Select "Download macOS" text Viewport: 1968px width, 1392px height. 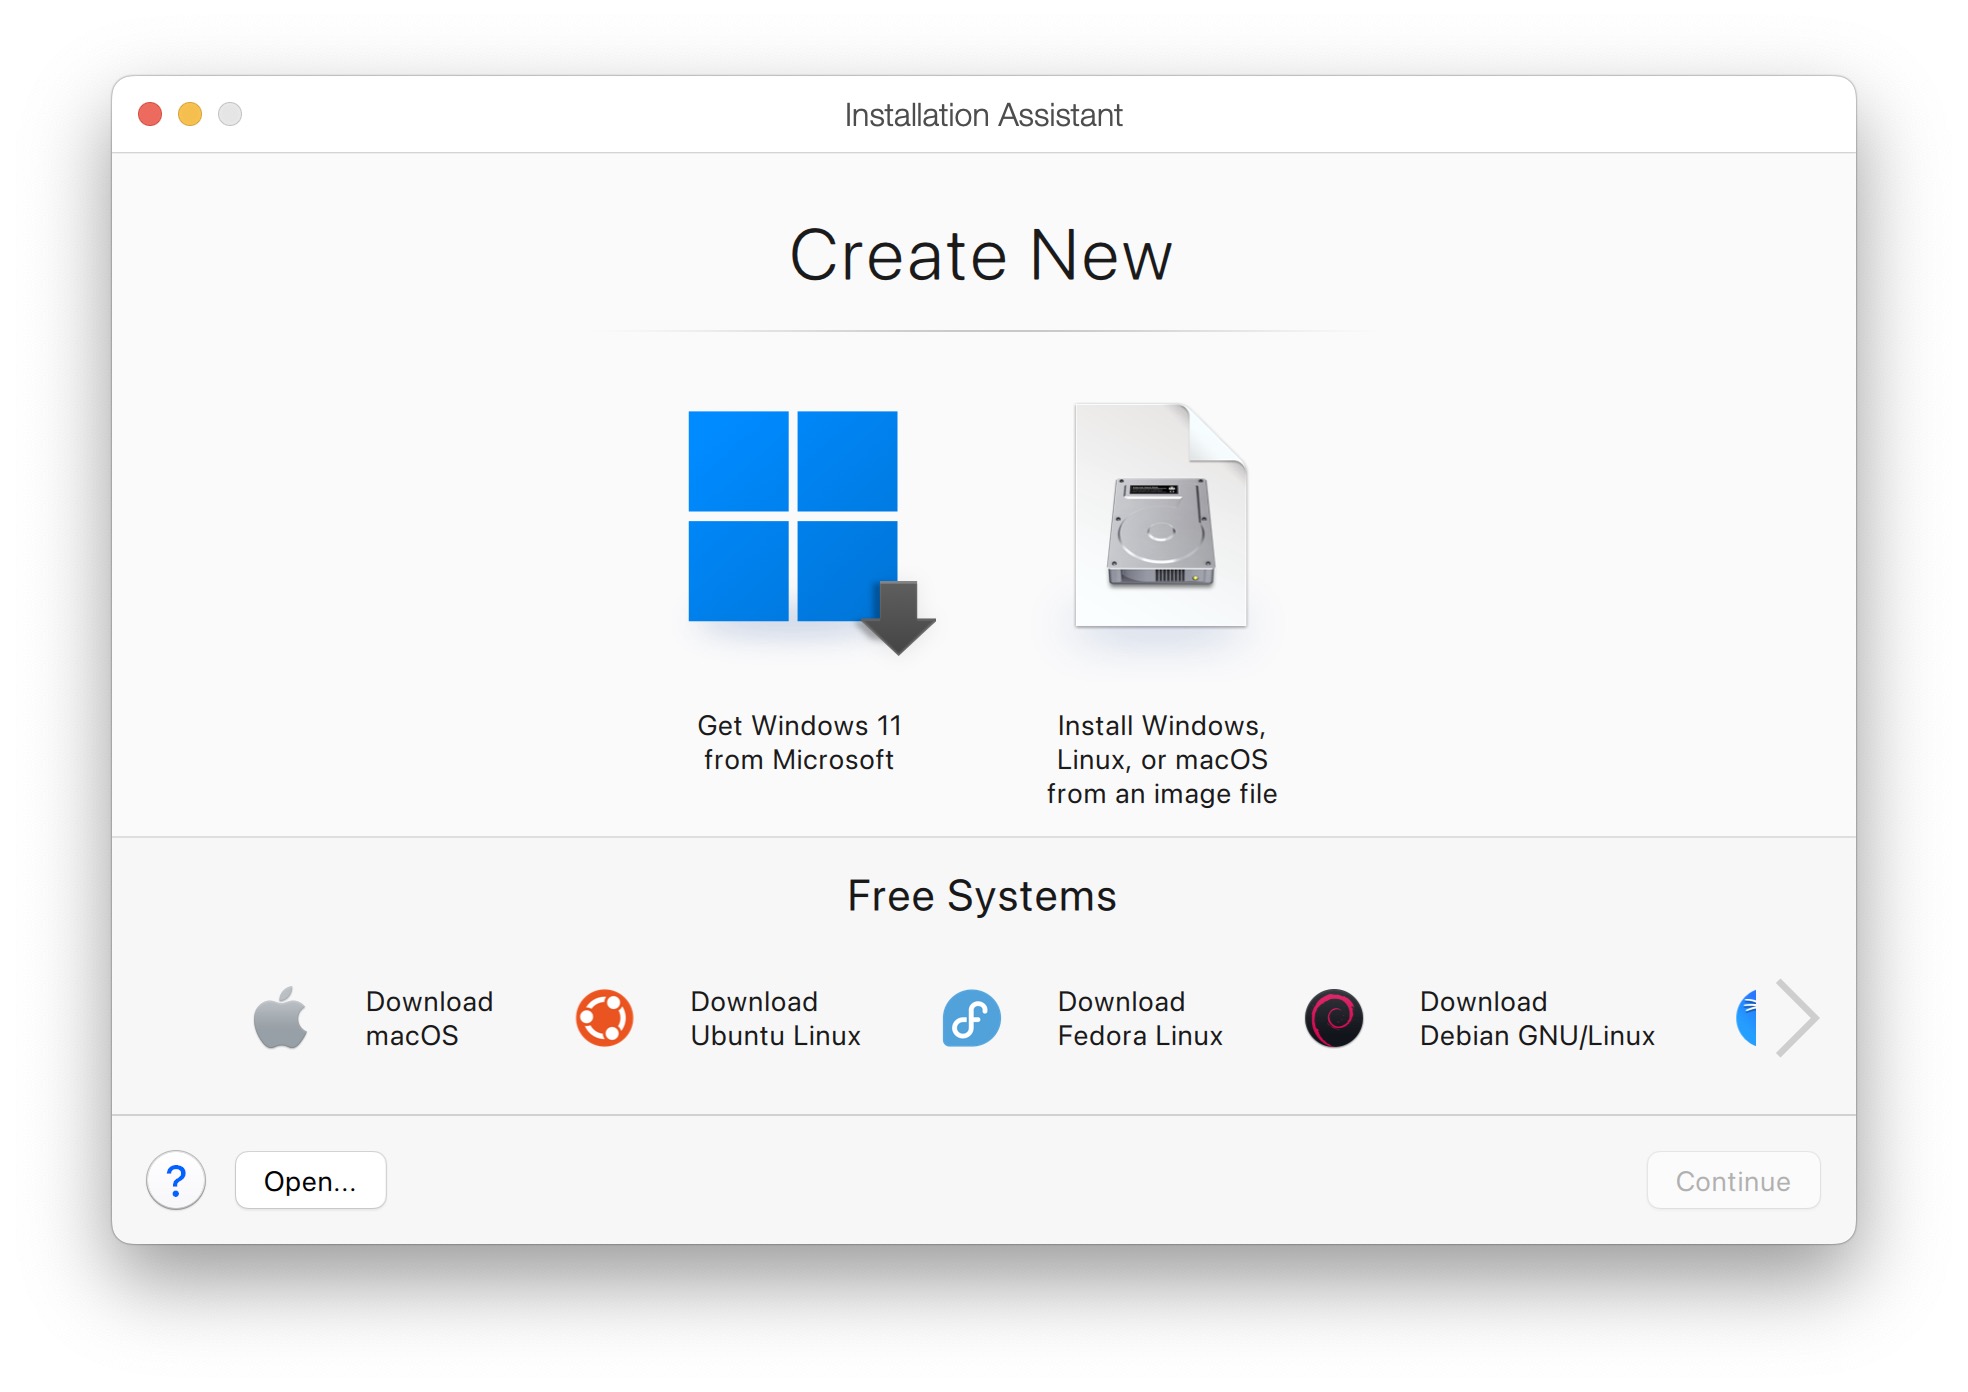point(429,1018)
